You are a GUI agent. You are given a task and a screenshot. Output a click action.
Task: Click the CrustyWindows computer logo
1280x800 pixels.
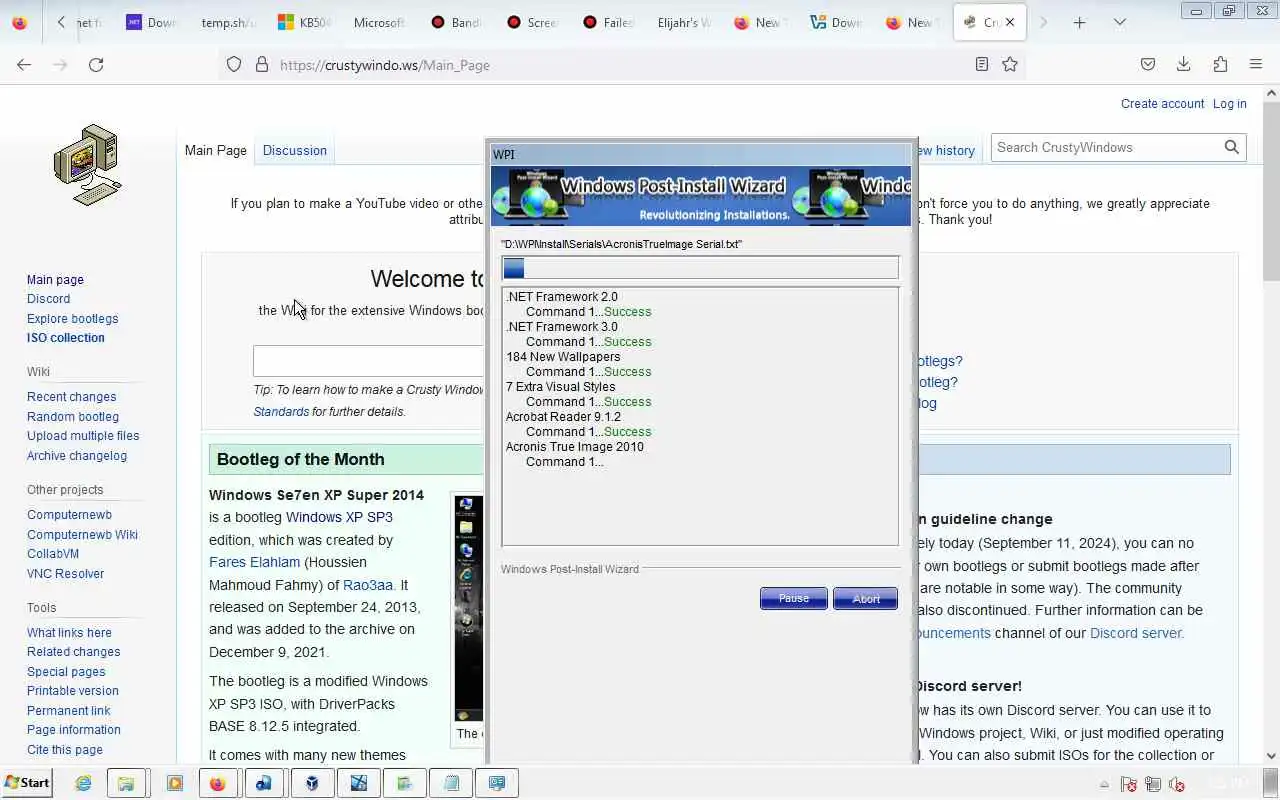coord(87,165)
